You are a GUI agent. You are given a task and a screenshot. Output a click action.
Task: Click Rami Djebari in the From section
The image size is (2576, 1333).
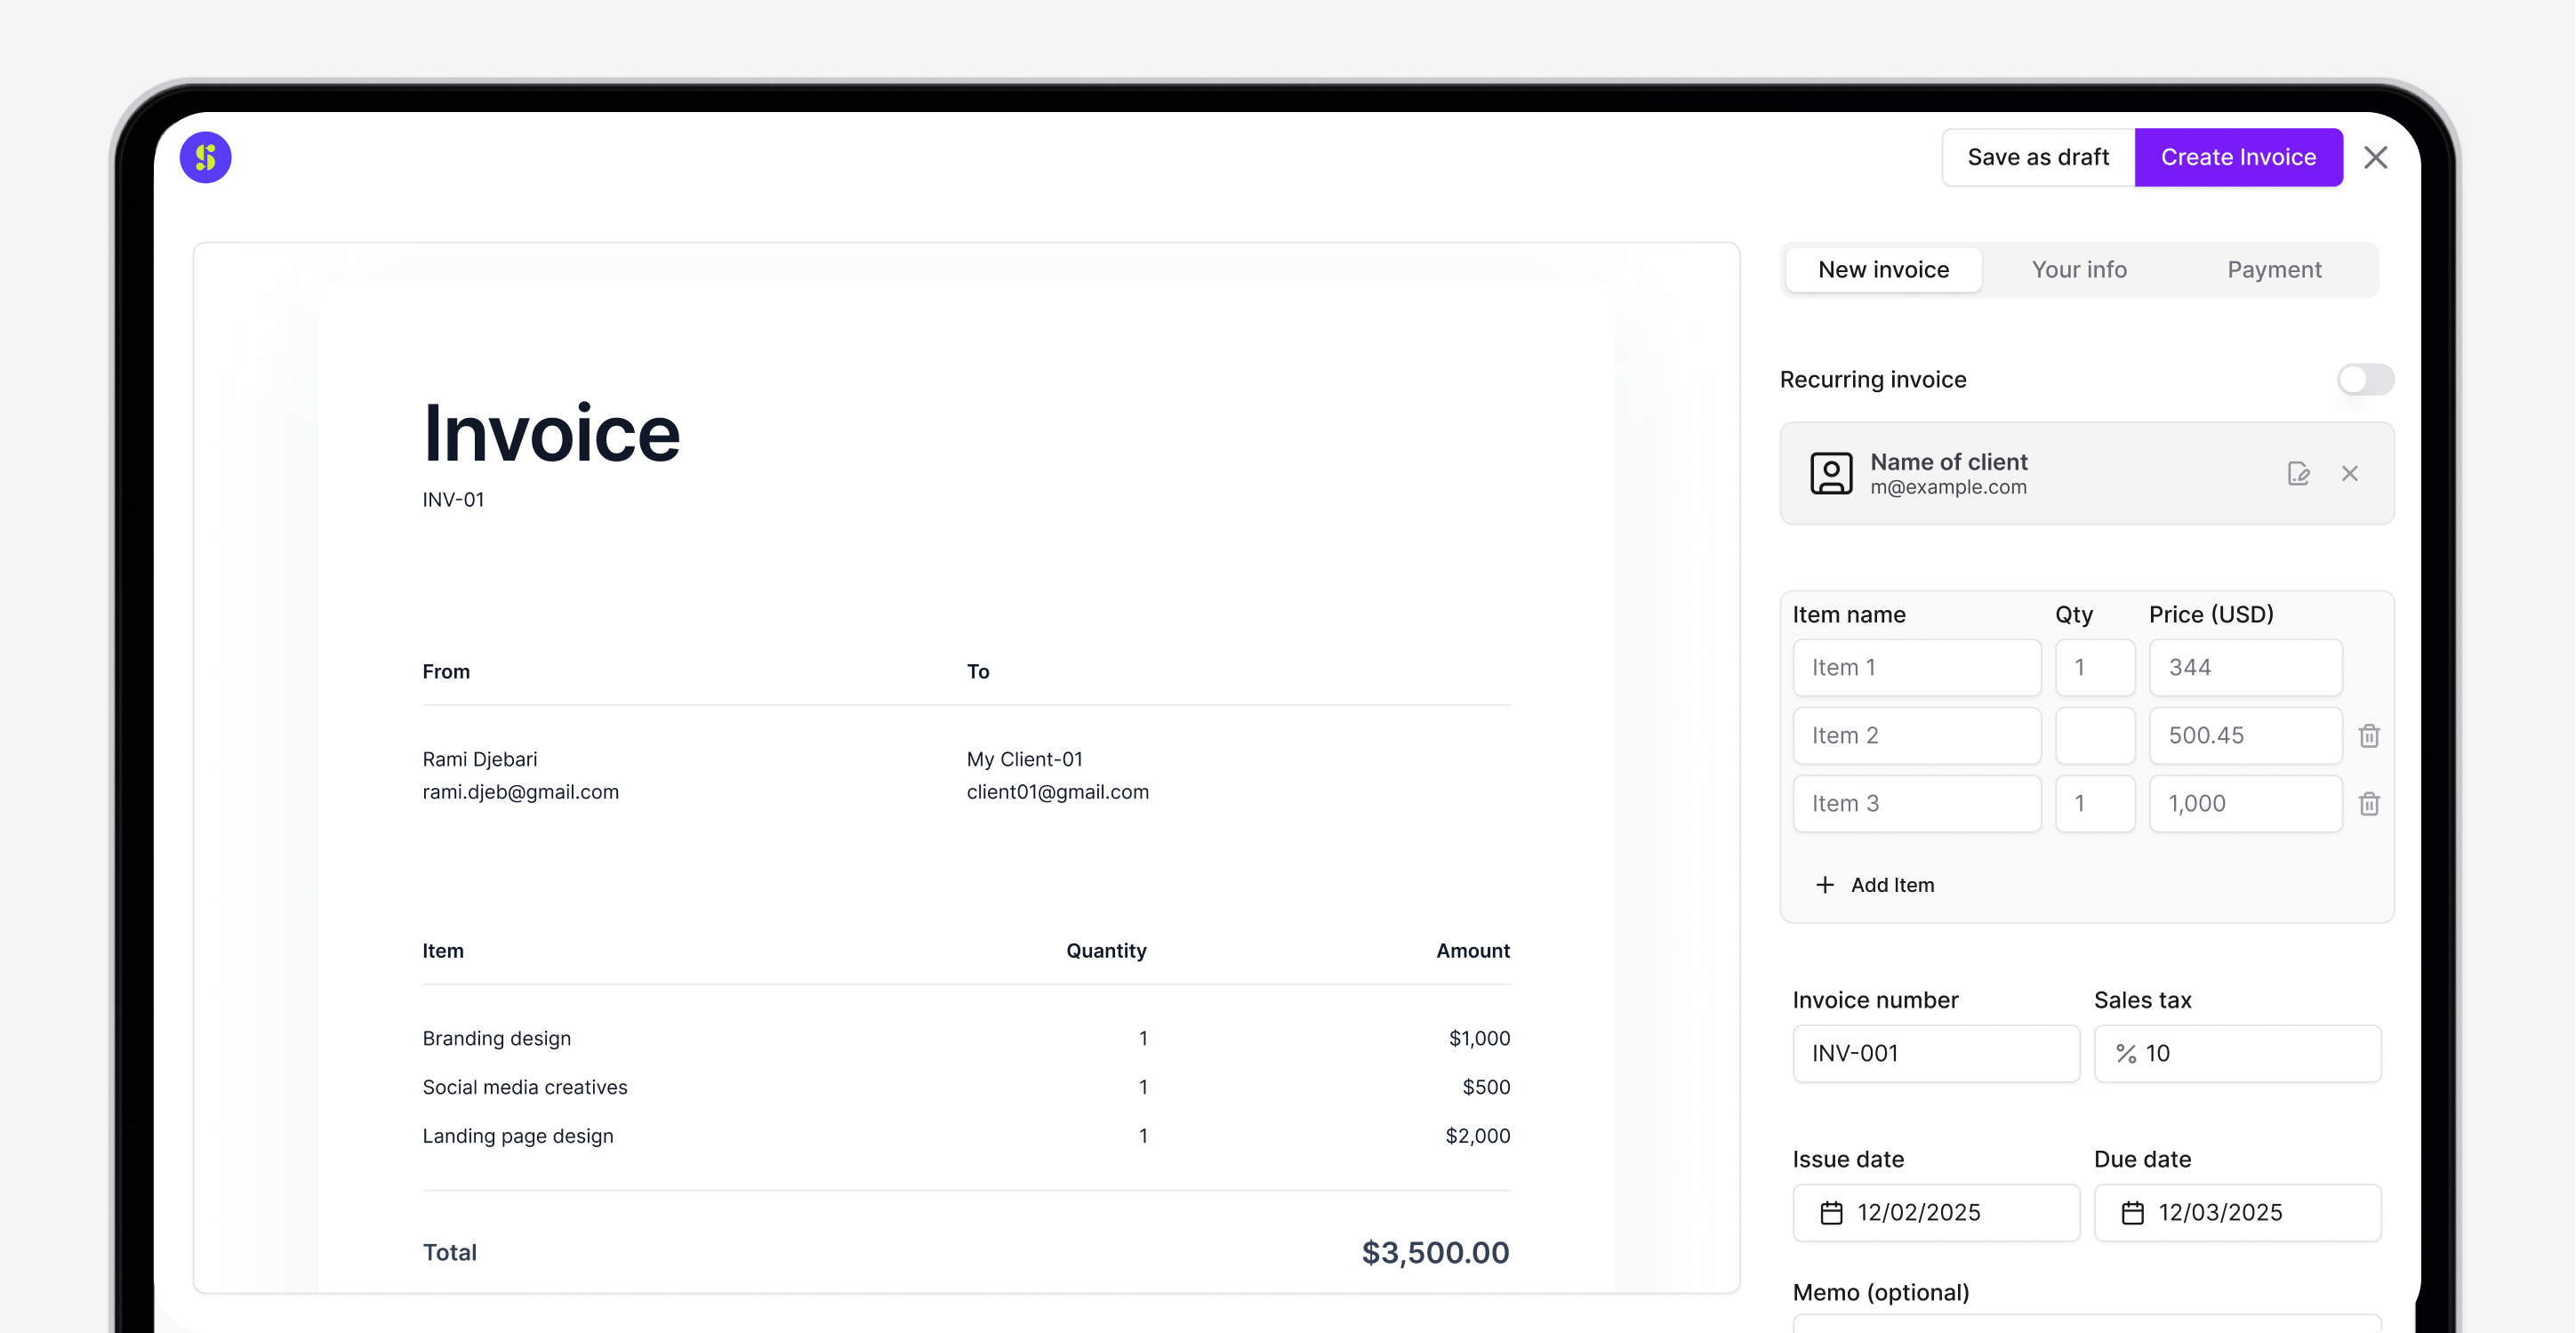click(x=480, y=759)
